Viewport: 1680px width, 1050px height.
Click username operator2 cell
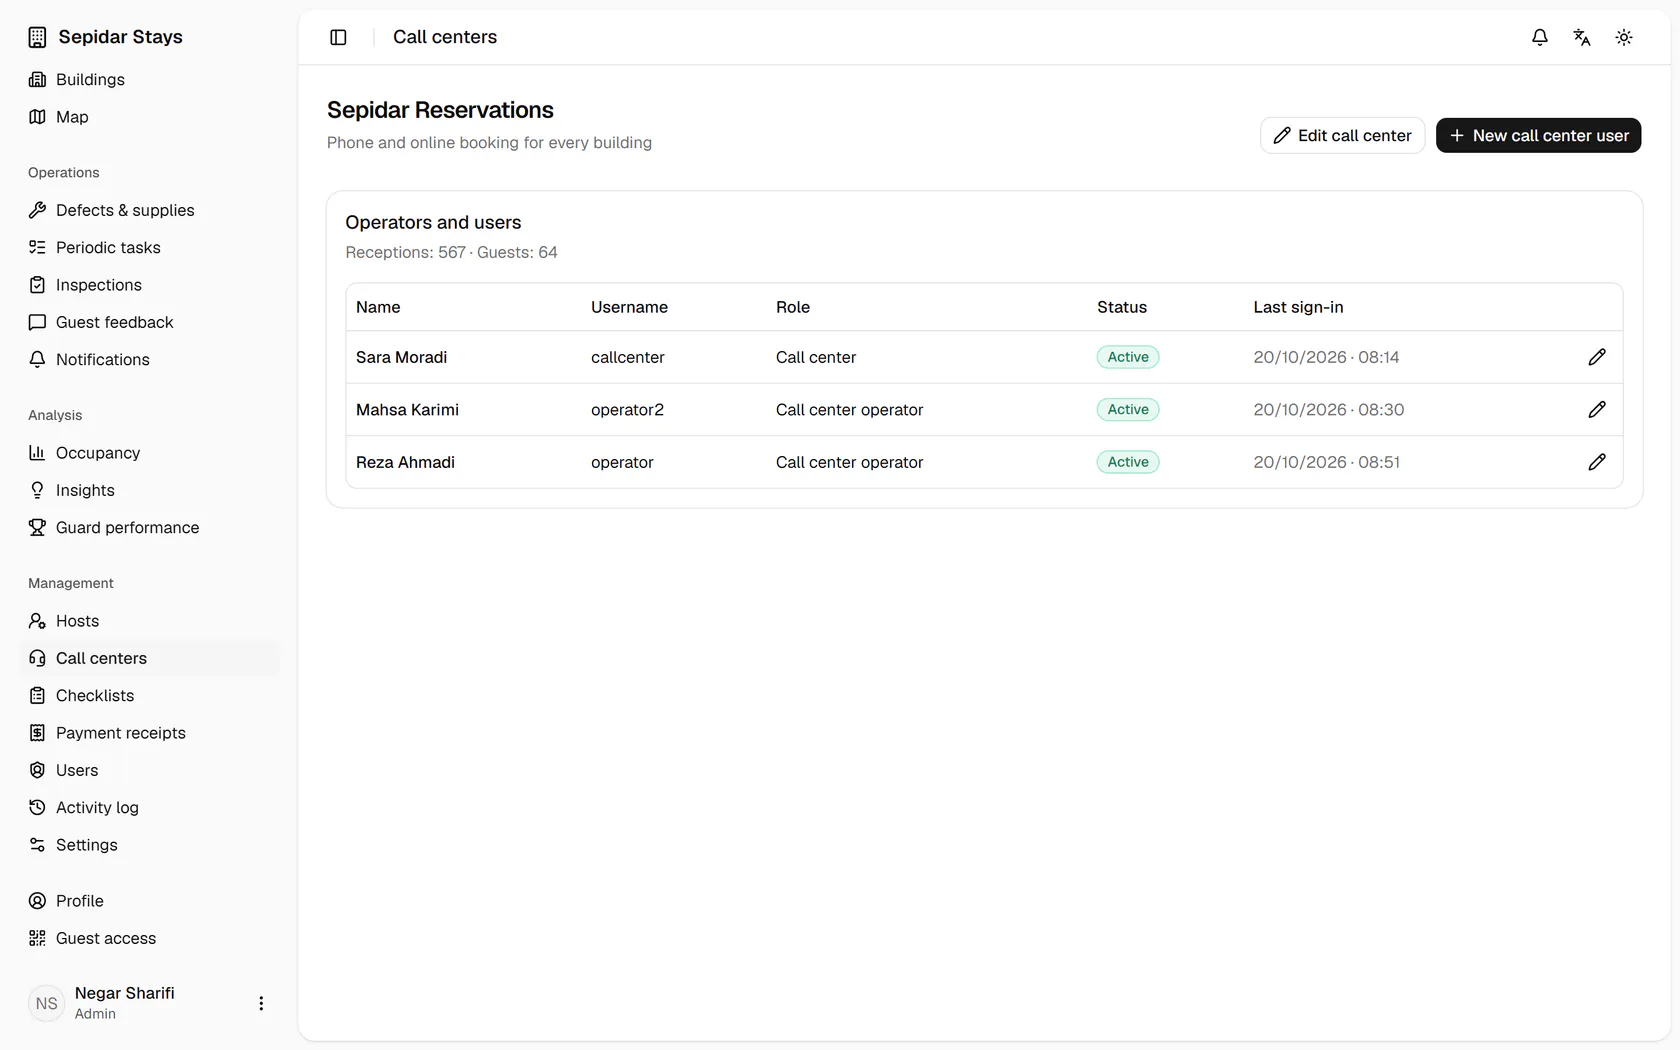pos(627,409)
